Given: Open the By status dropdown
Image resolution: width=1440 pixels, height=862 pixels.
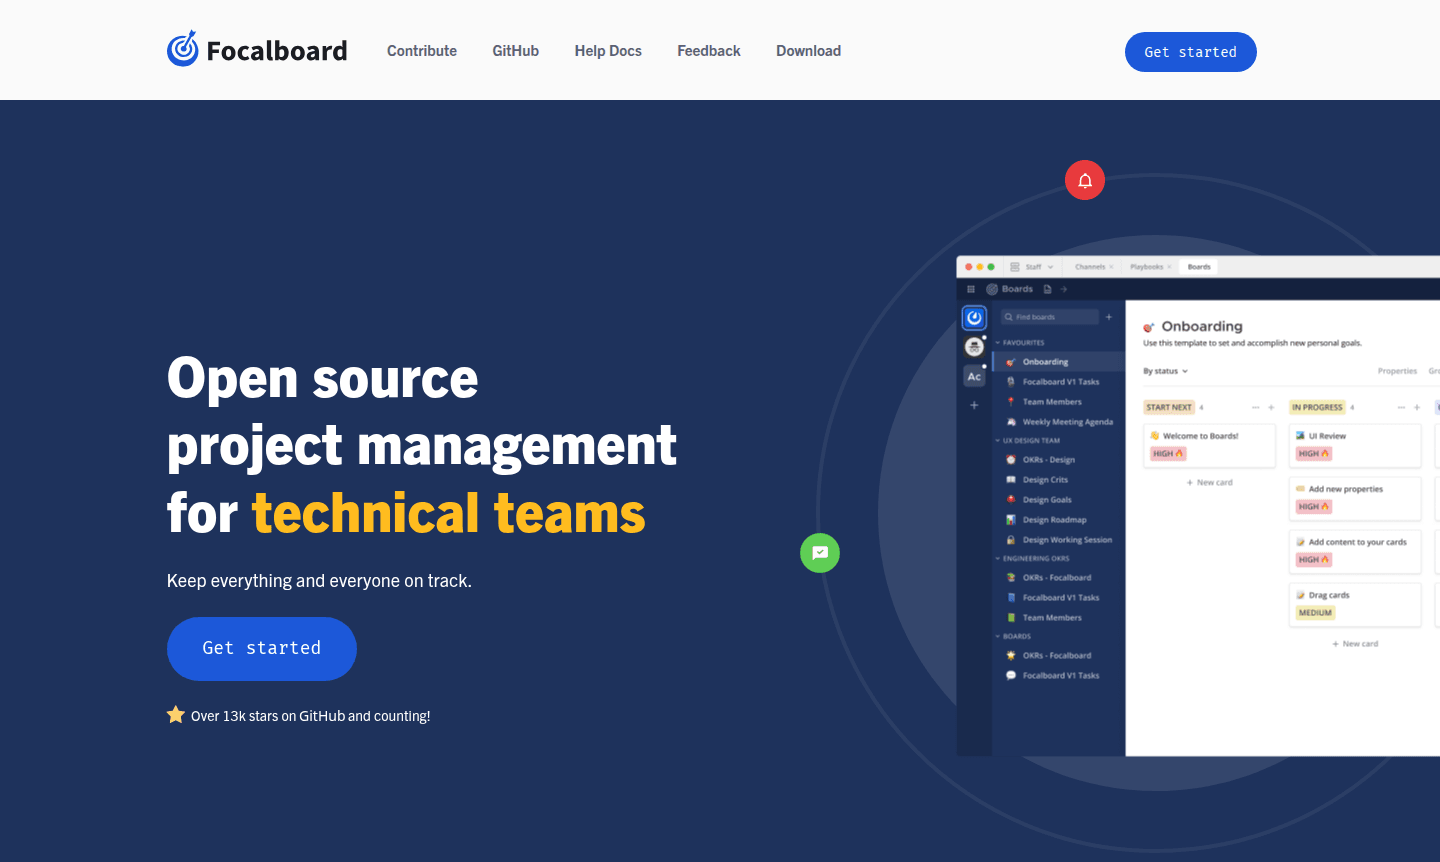Looking at the screenshot, I should click(1166, 371).
